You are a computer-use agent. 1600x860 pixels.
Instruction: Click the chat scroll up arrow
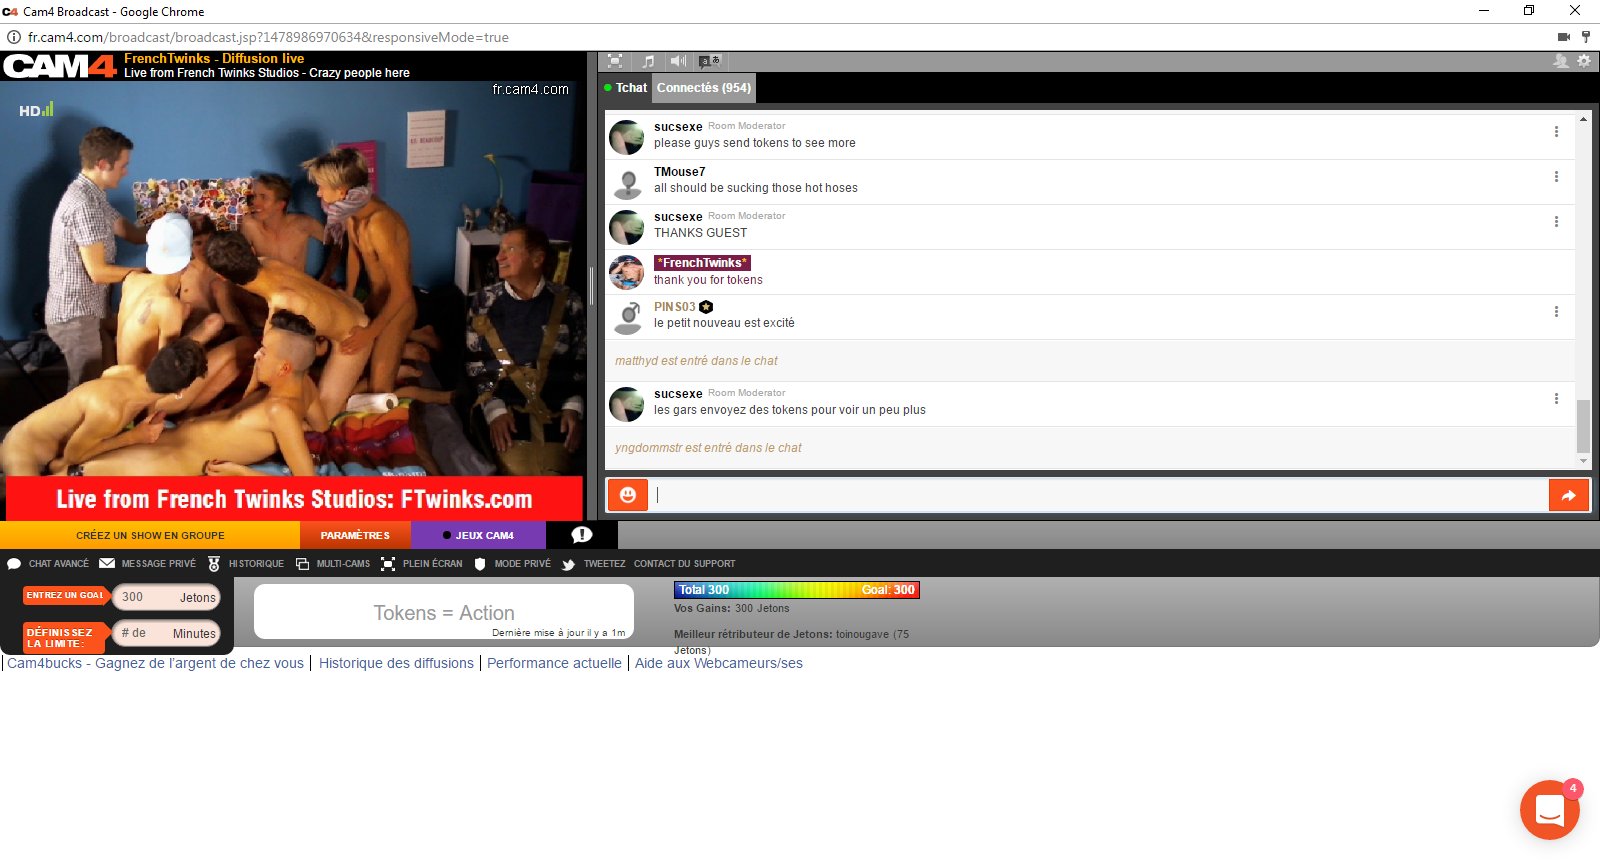click(x=1583, y=119)
